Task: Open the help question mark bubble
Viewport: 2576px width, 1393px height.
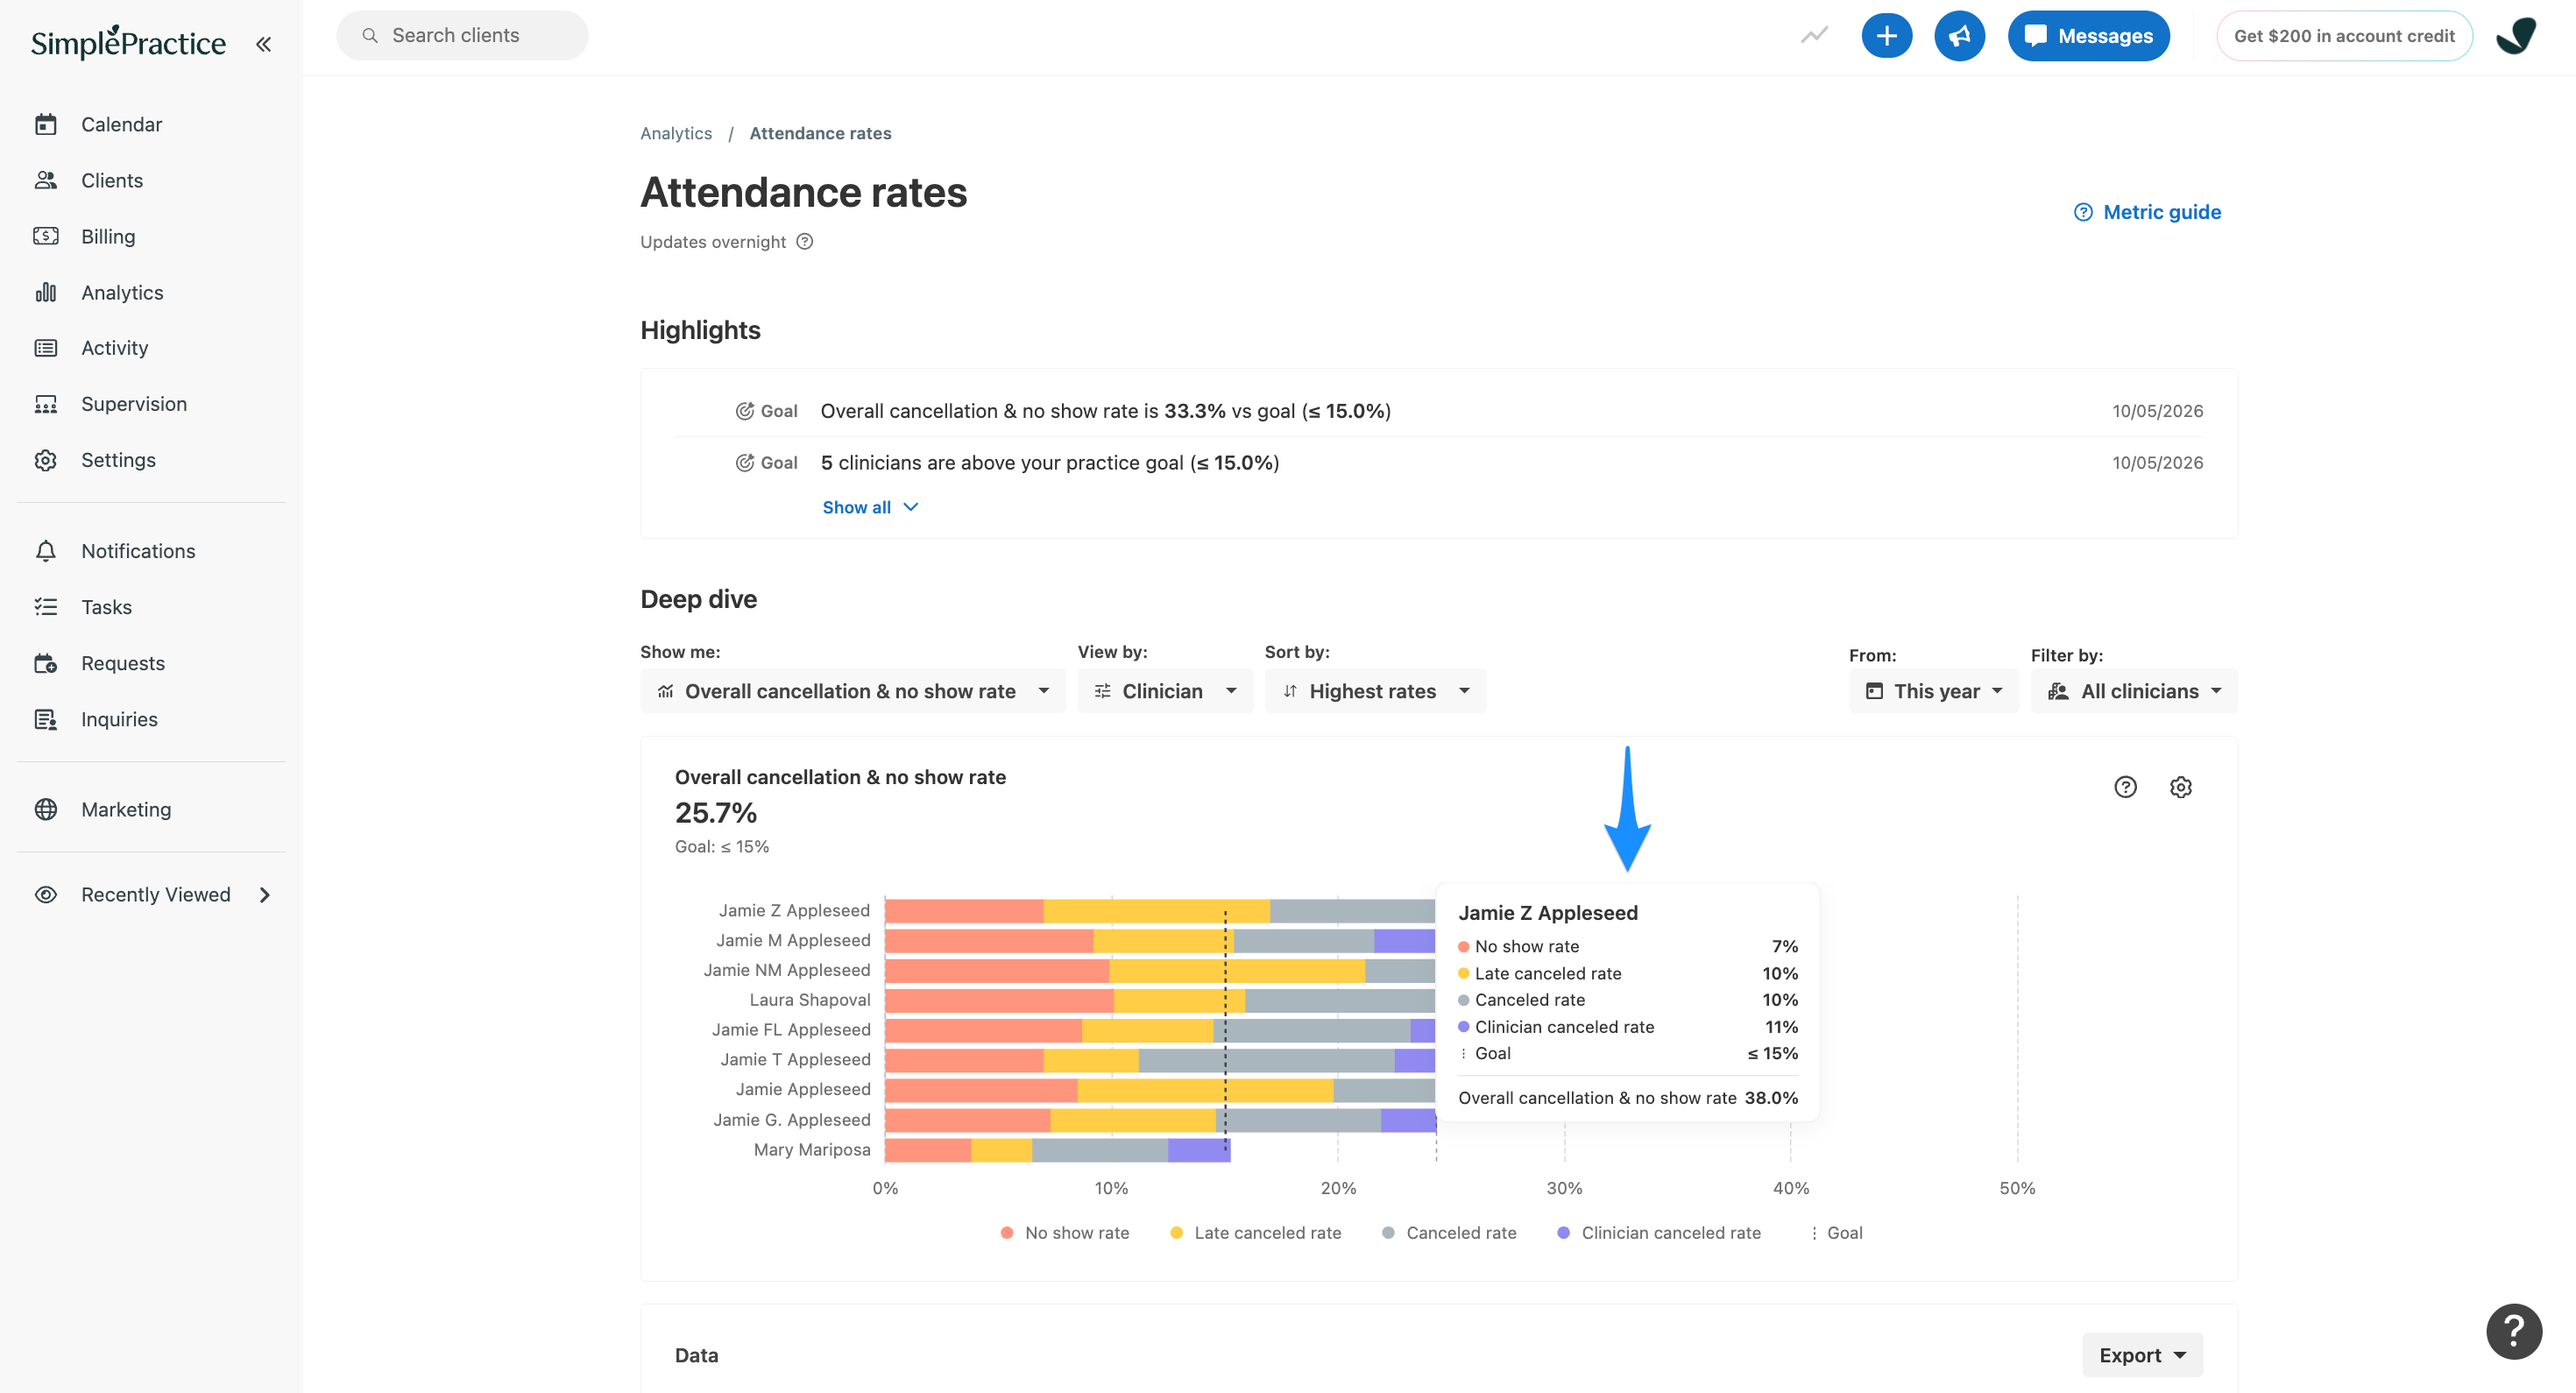Action: [2513, 1331]
